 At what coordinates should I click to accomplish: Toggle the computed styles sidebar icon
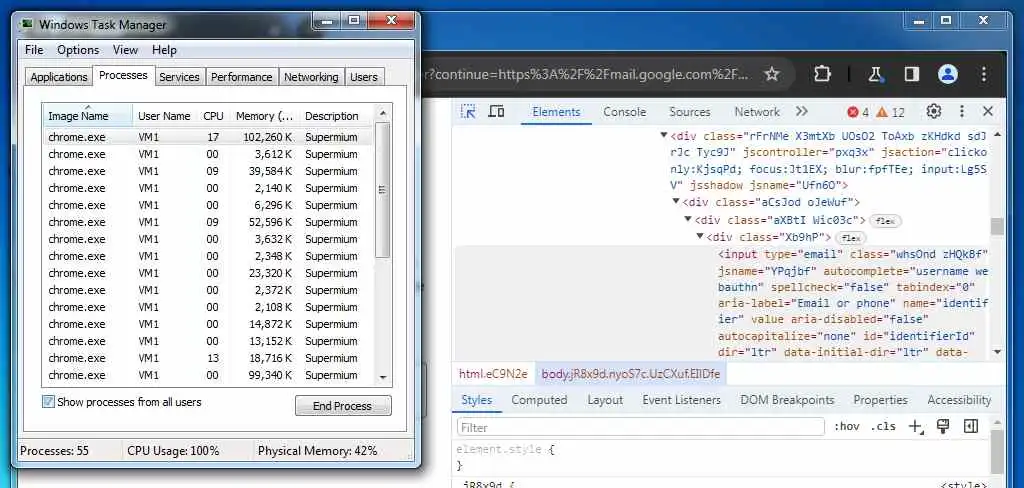[x=971, y=427]
